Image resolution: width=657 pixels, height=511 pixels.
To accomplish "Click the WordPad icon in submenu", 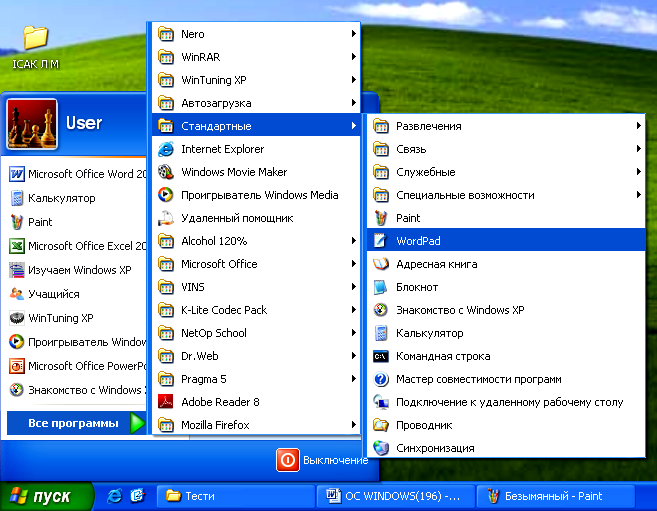I will (x=380, y=240).
